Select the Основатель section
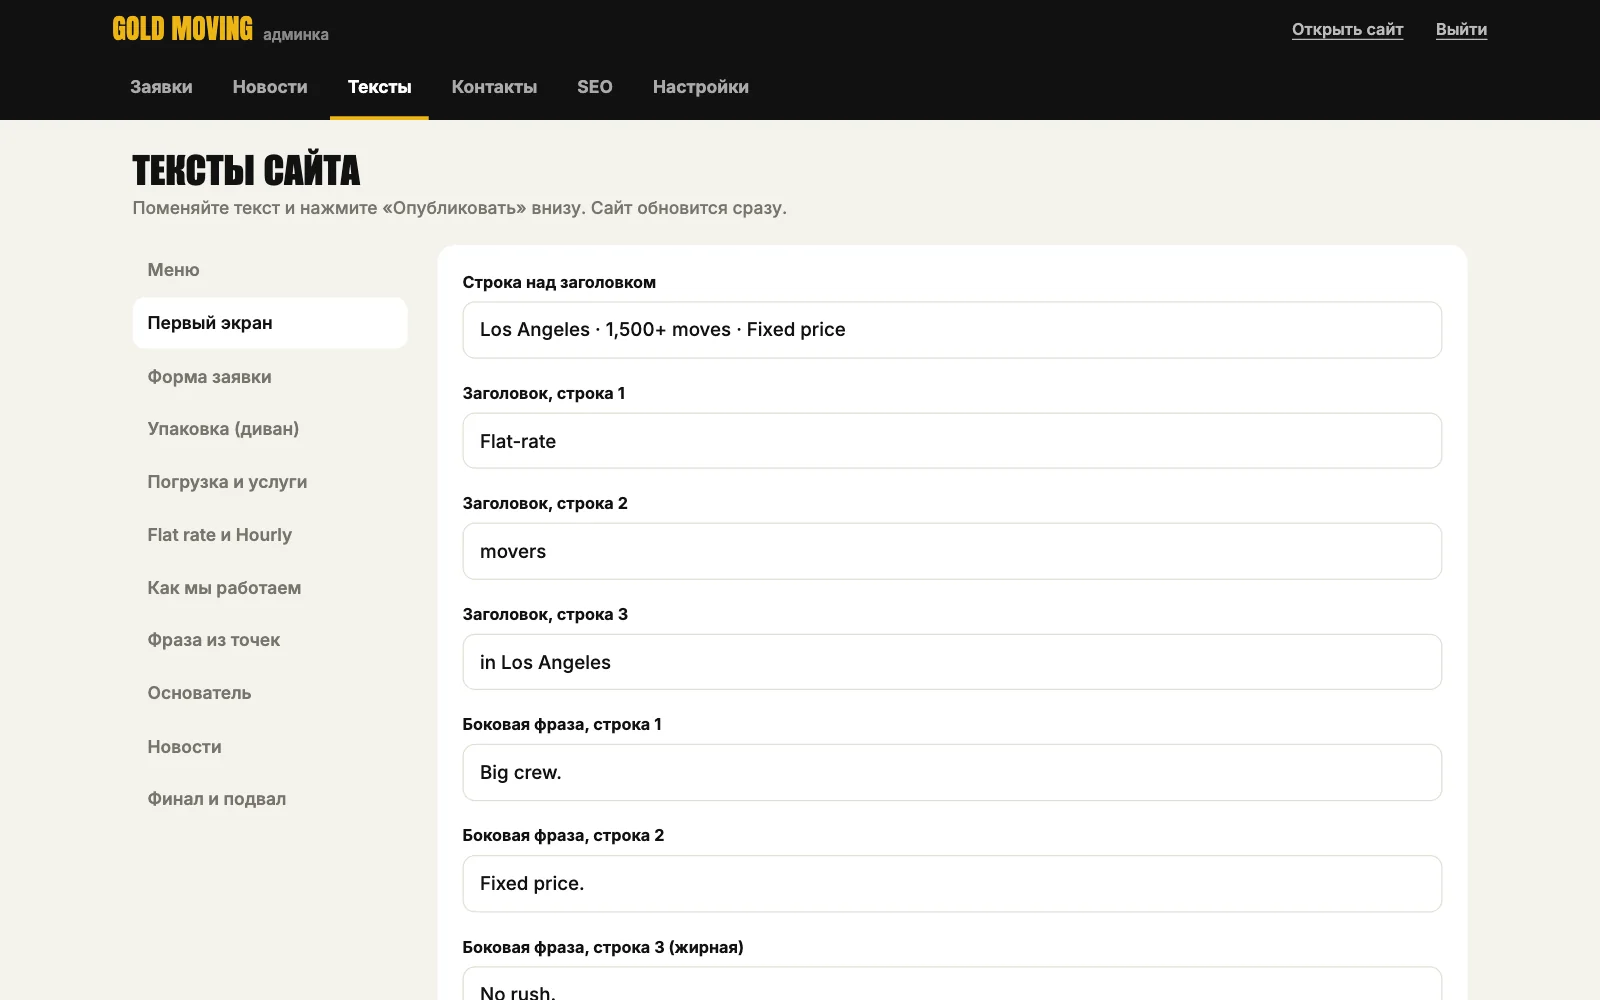 [270, 693]
